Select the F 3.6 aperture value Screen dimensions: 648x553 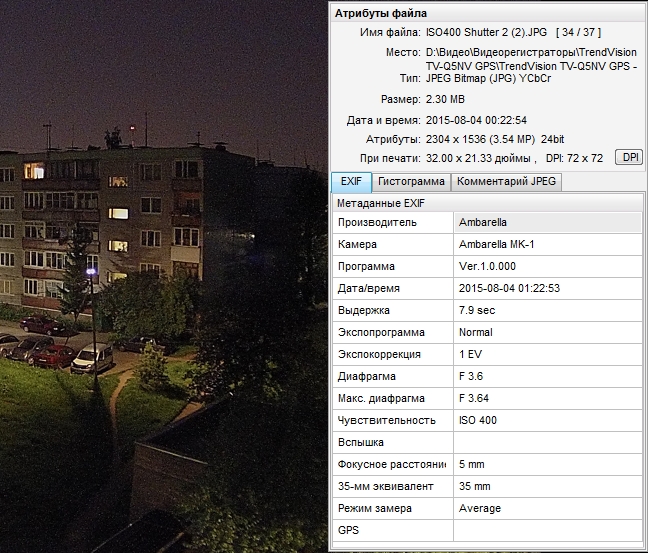(469, 376)
